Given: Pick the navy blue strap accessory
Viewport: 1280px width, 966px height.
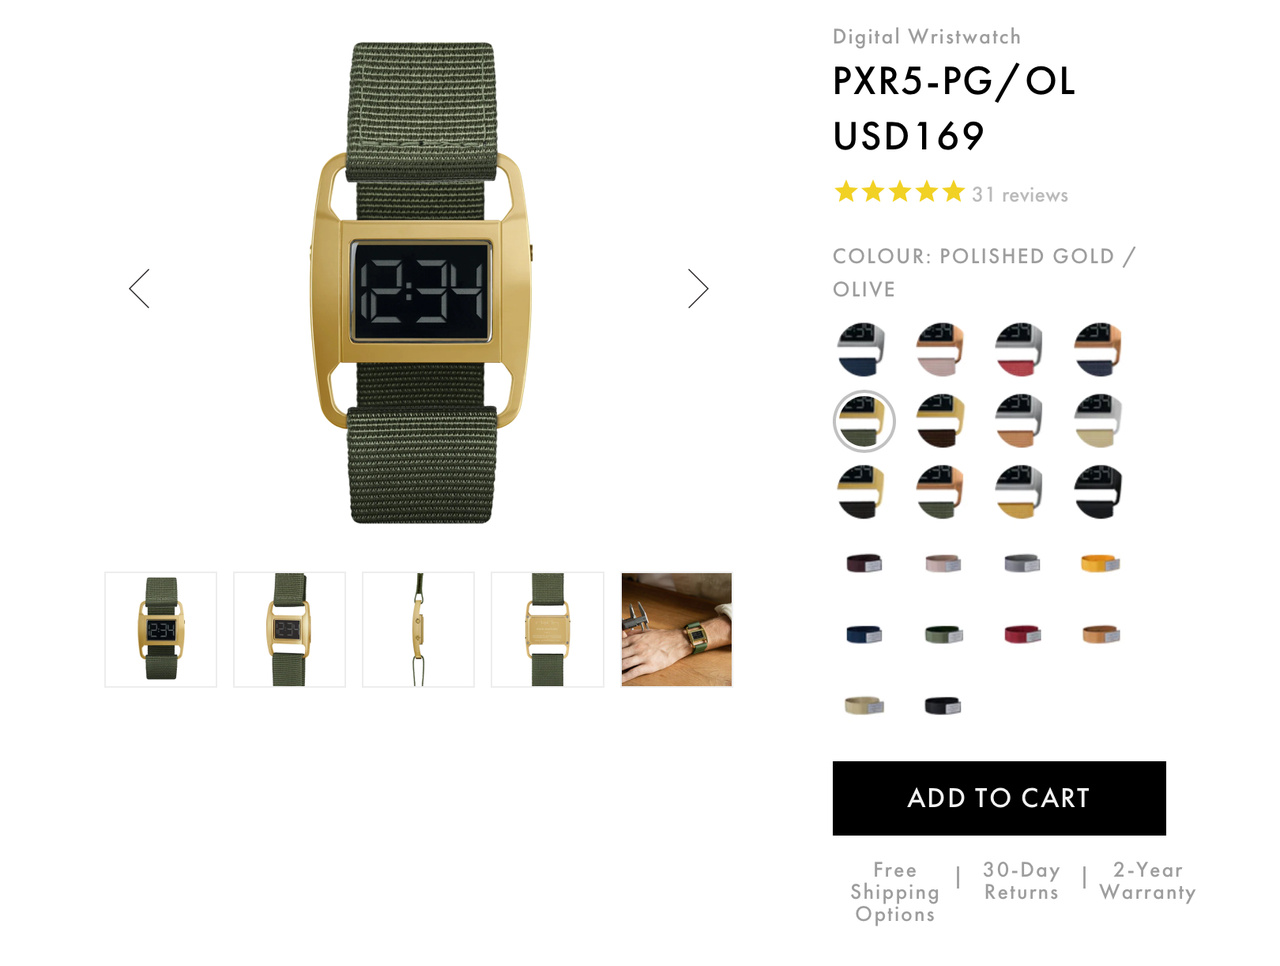Looking at the screenshot, I should click(x=864, y=635).
